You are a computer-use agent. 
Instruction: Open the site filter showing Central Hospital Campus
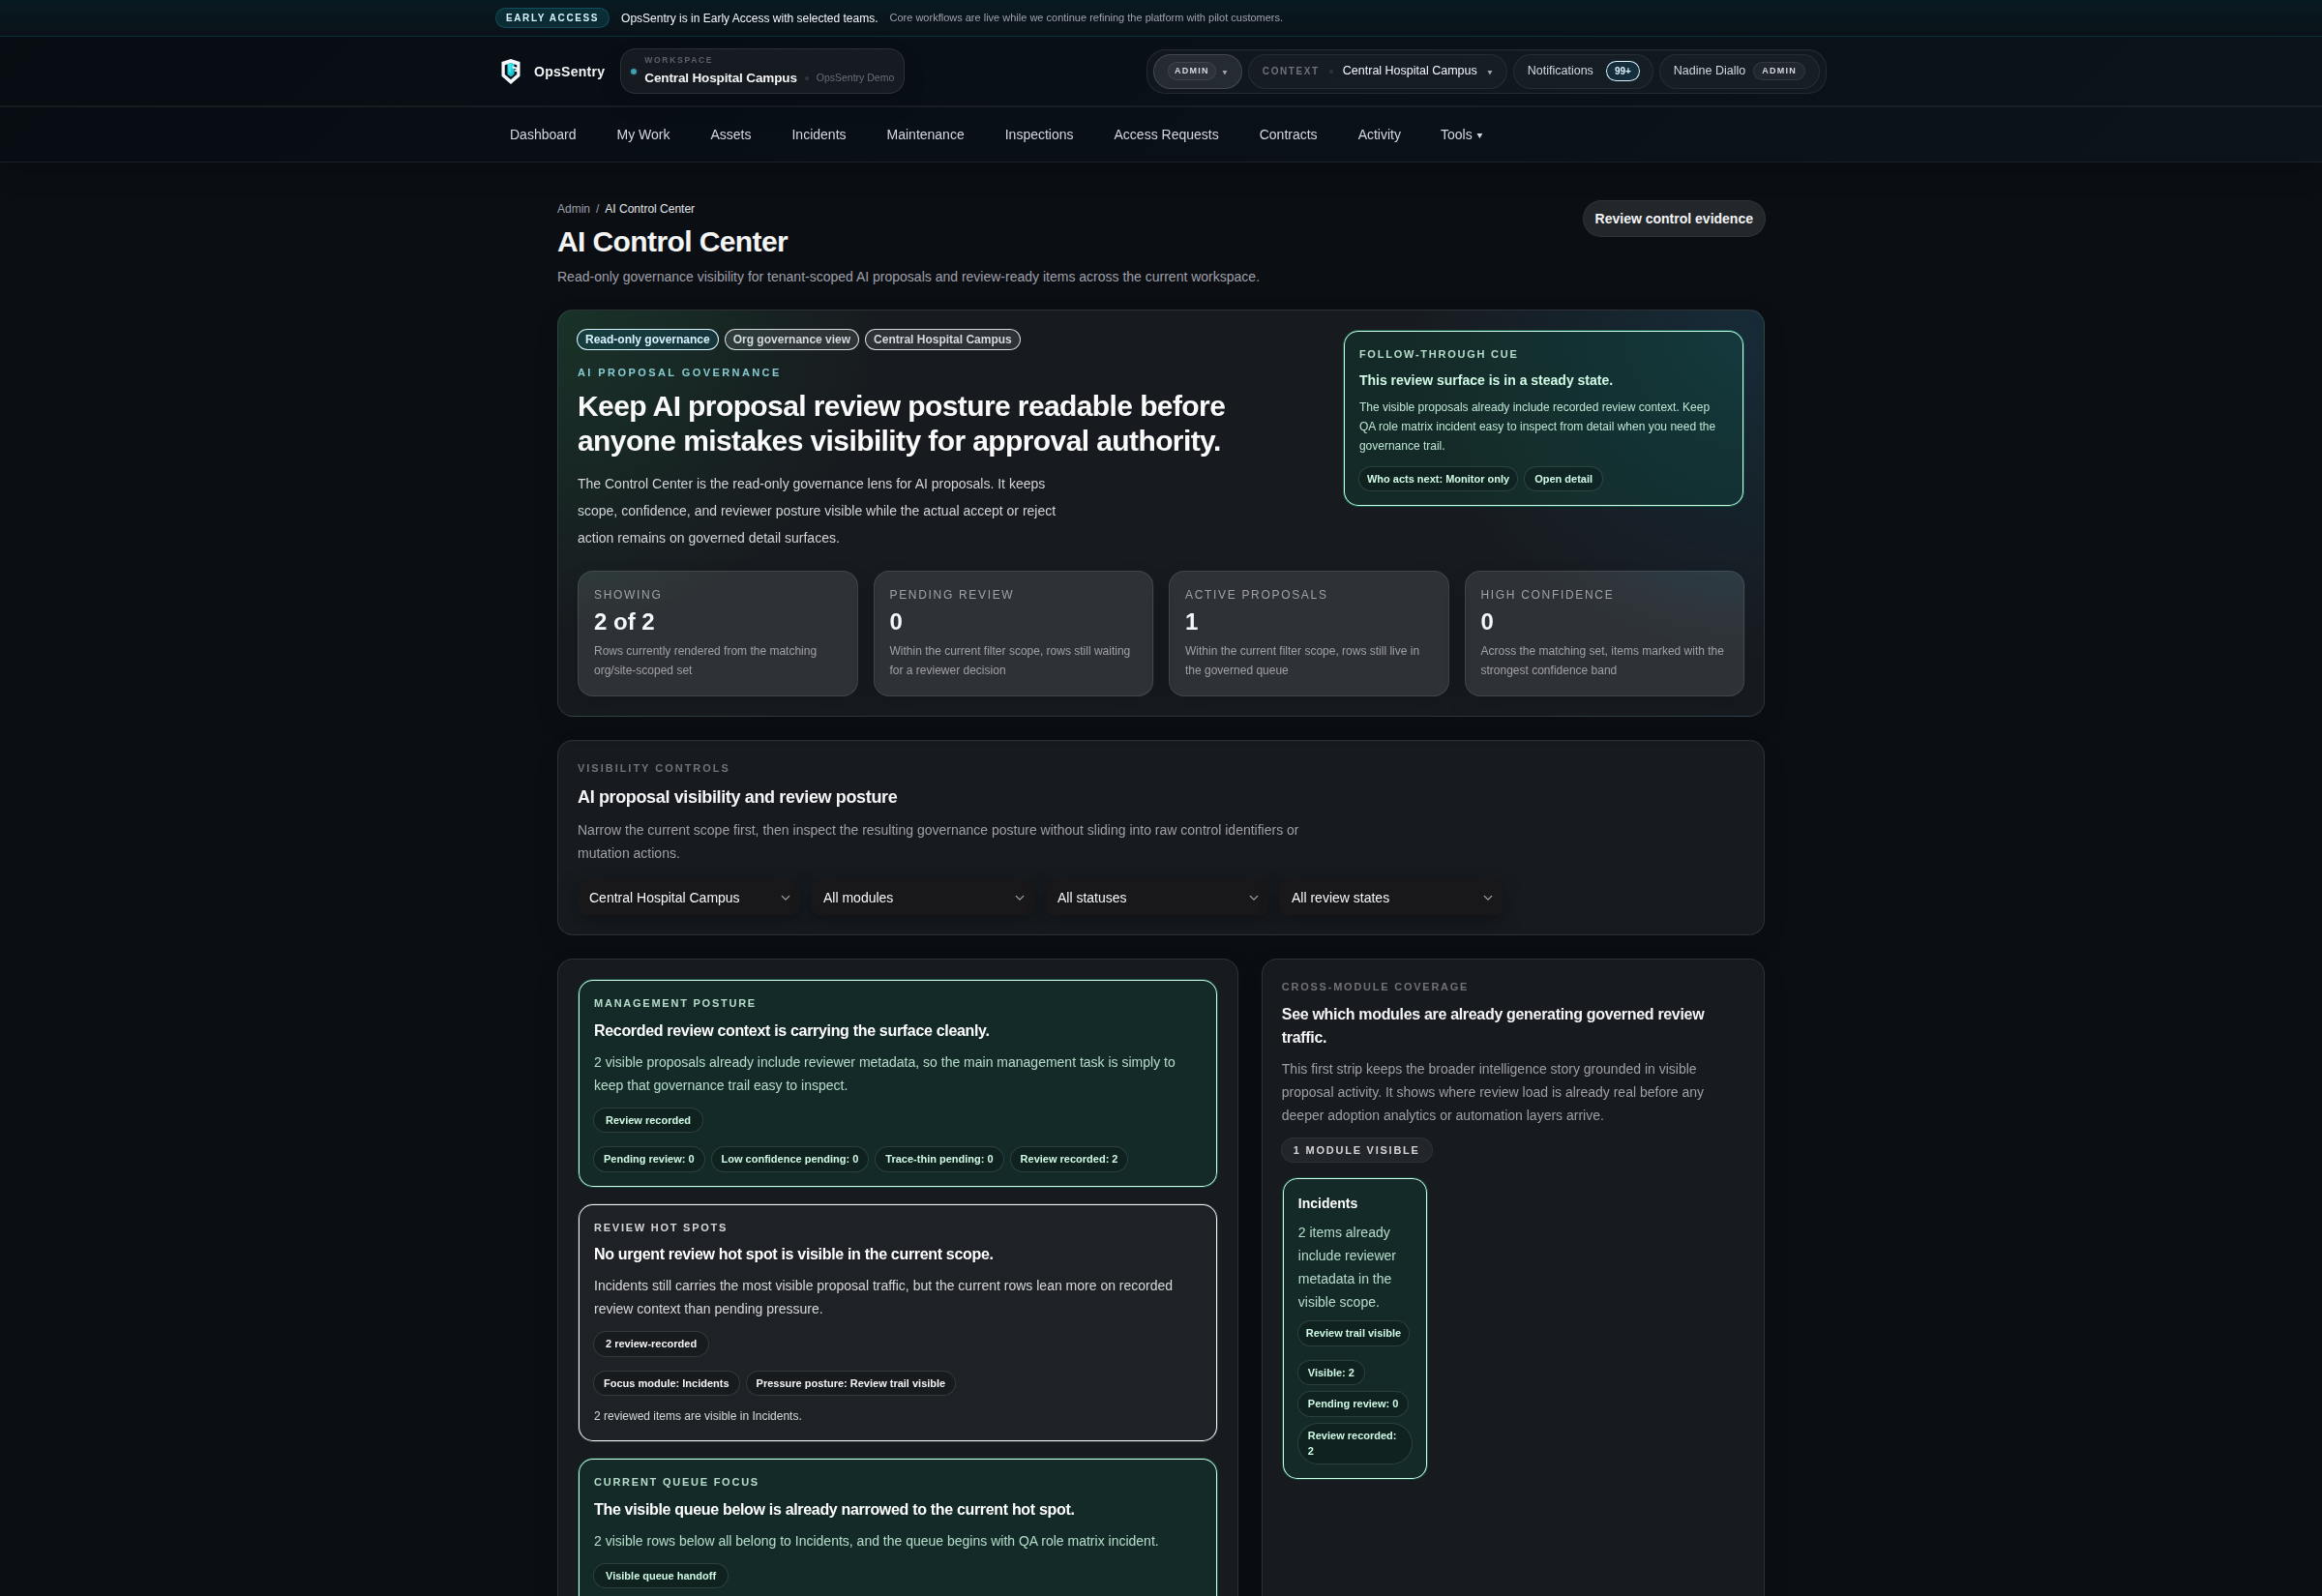click(x=687, y=897)
